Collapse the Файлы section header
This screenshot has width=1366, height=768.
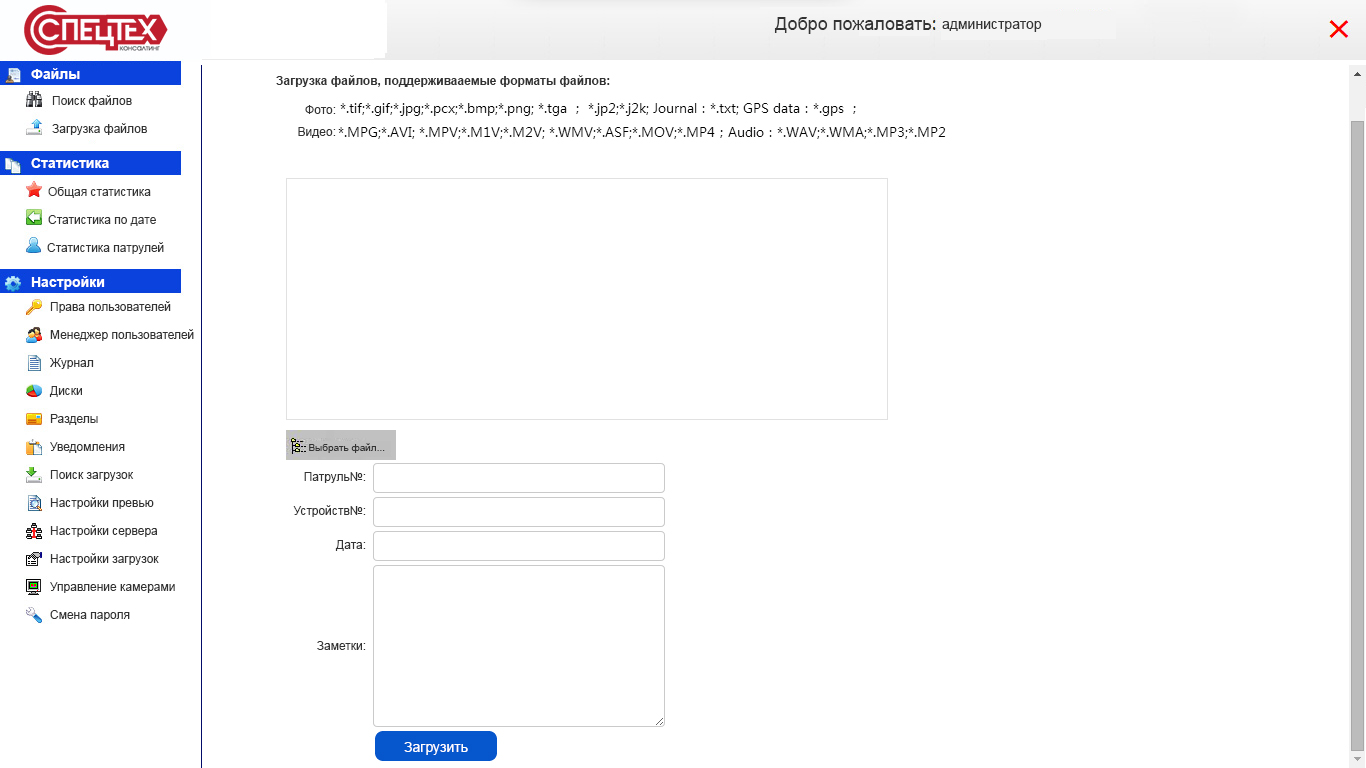(x=90, y=74)
